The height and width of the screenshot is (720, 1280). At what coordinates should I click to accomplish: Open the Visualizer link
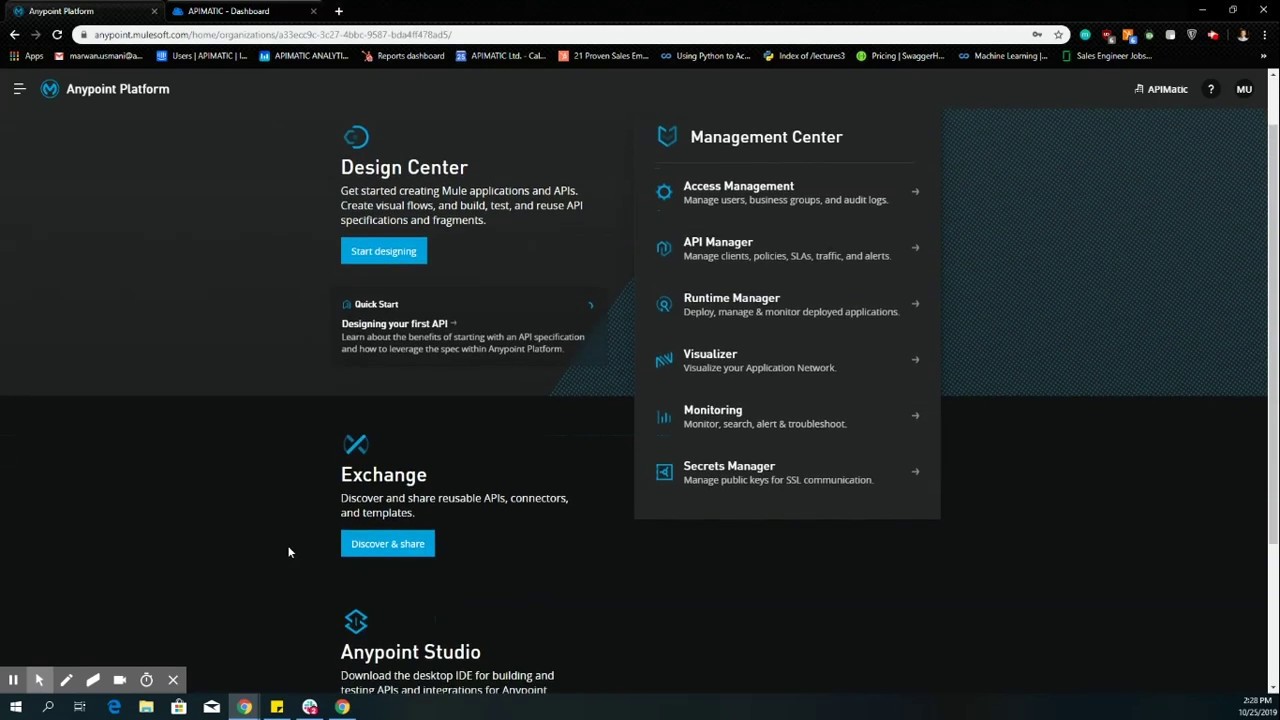click(710, 354)
